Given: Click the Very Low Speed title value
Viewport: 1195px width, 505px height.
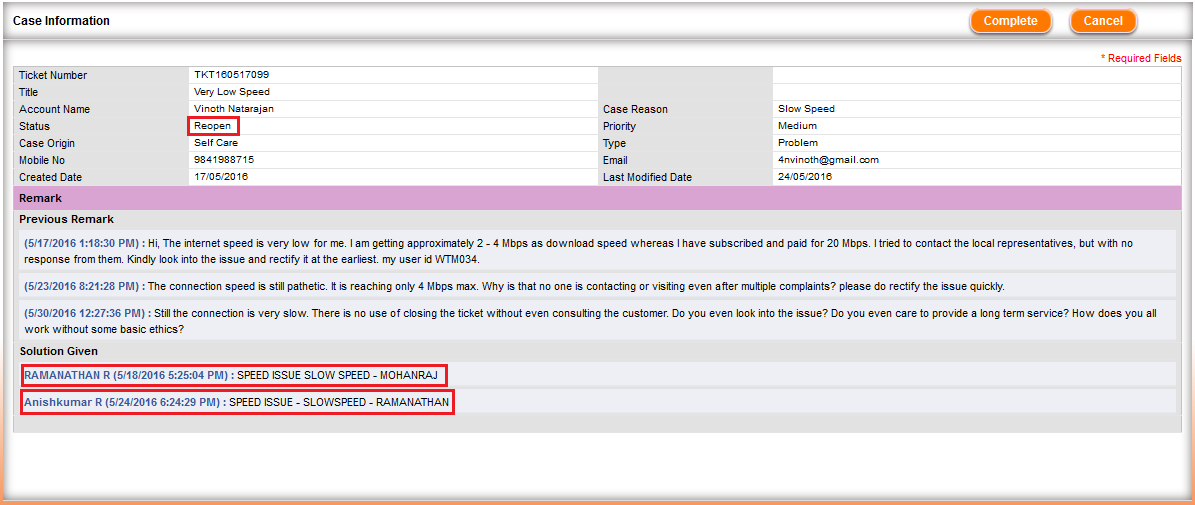Looking at the screenshot, I should [232, 92].
